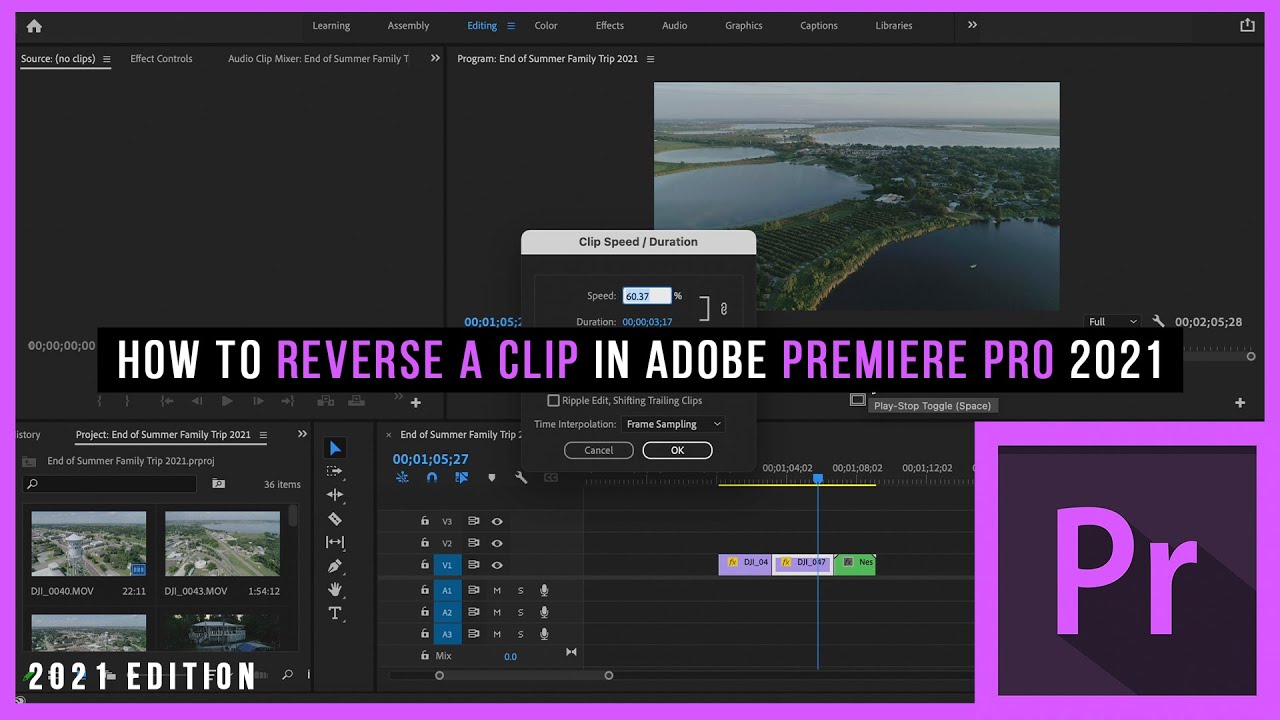Open Source panel menu
The width and height of the screenshot is (1280, 720).
point(107,59)
